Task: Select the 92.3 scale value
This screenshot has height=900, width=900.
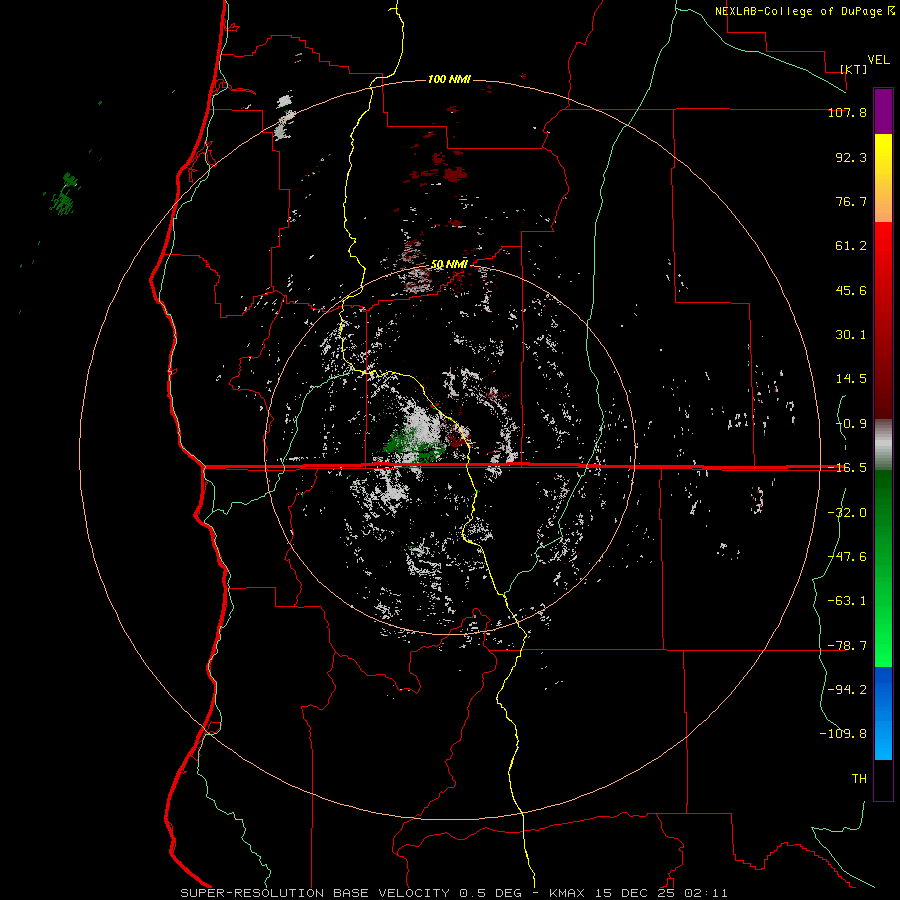Action: tap(851, 157)
